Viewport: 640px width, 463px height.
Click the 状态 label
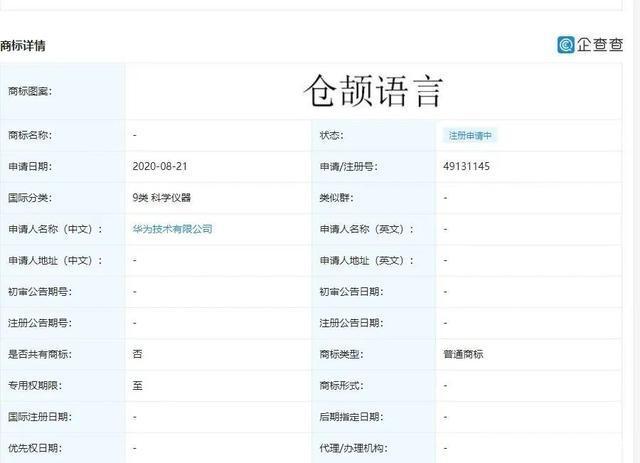pyautogui.click(x=331, y=135)
